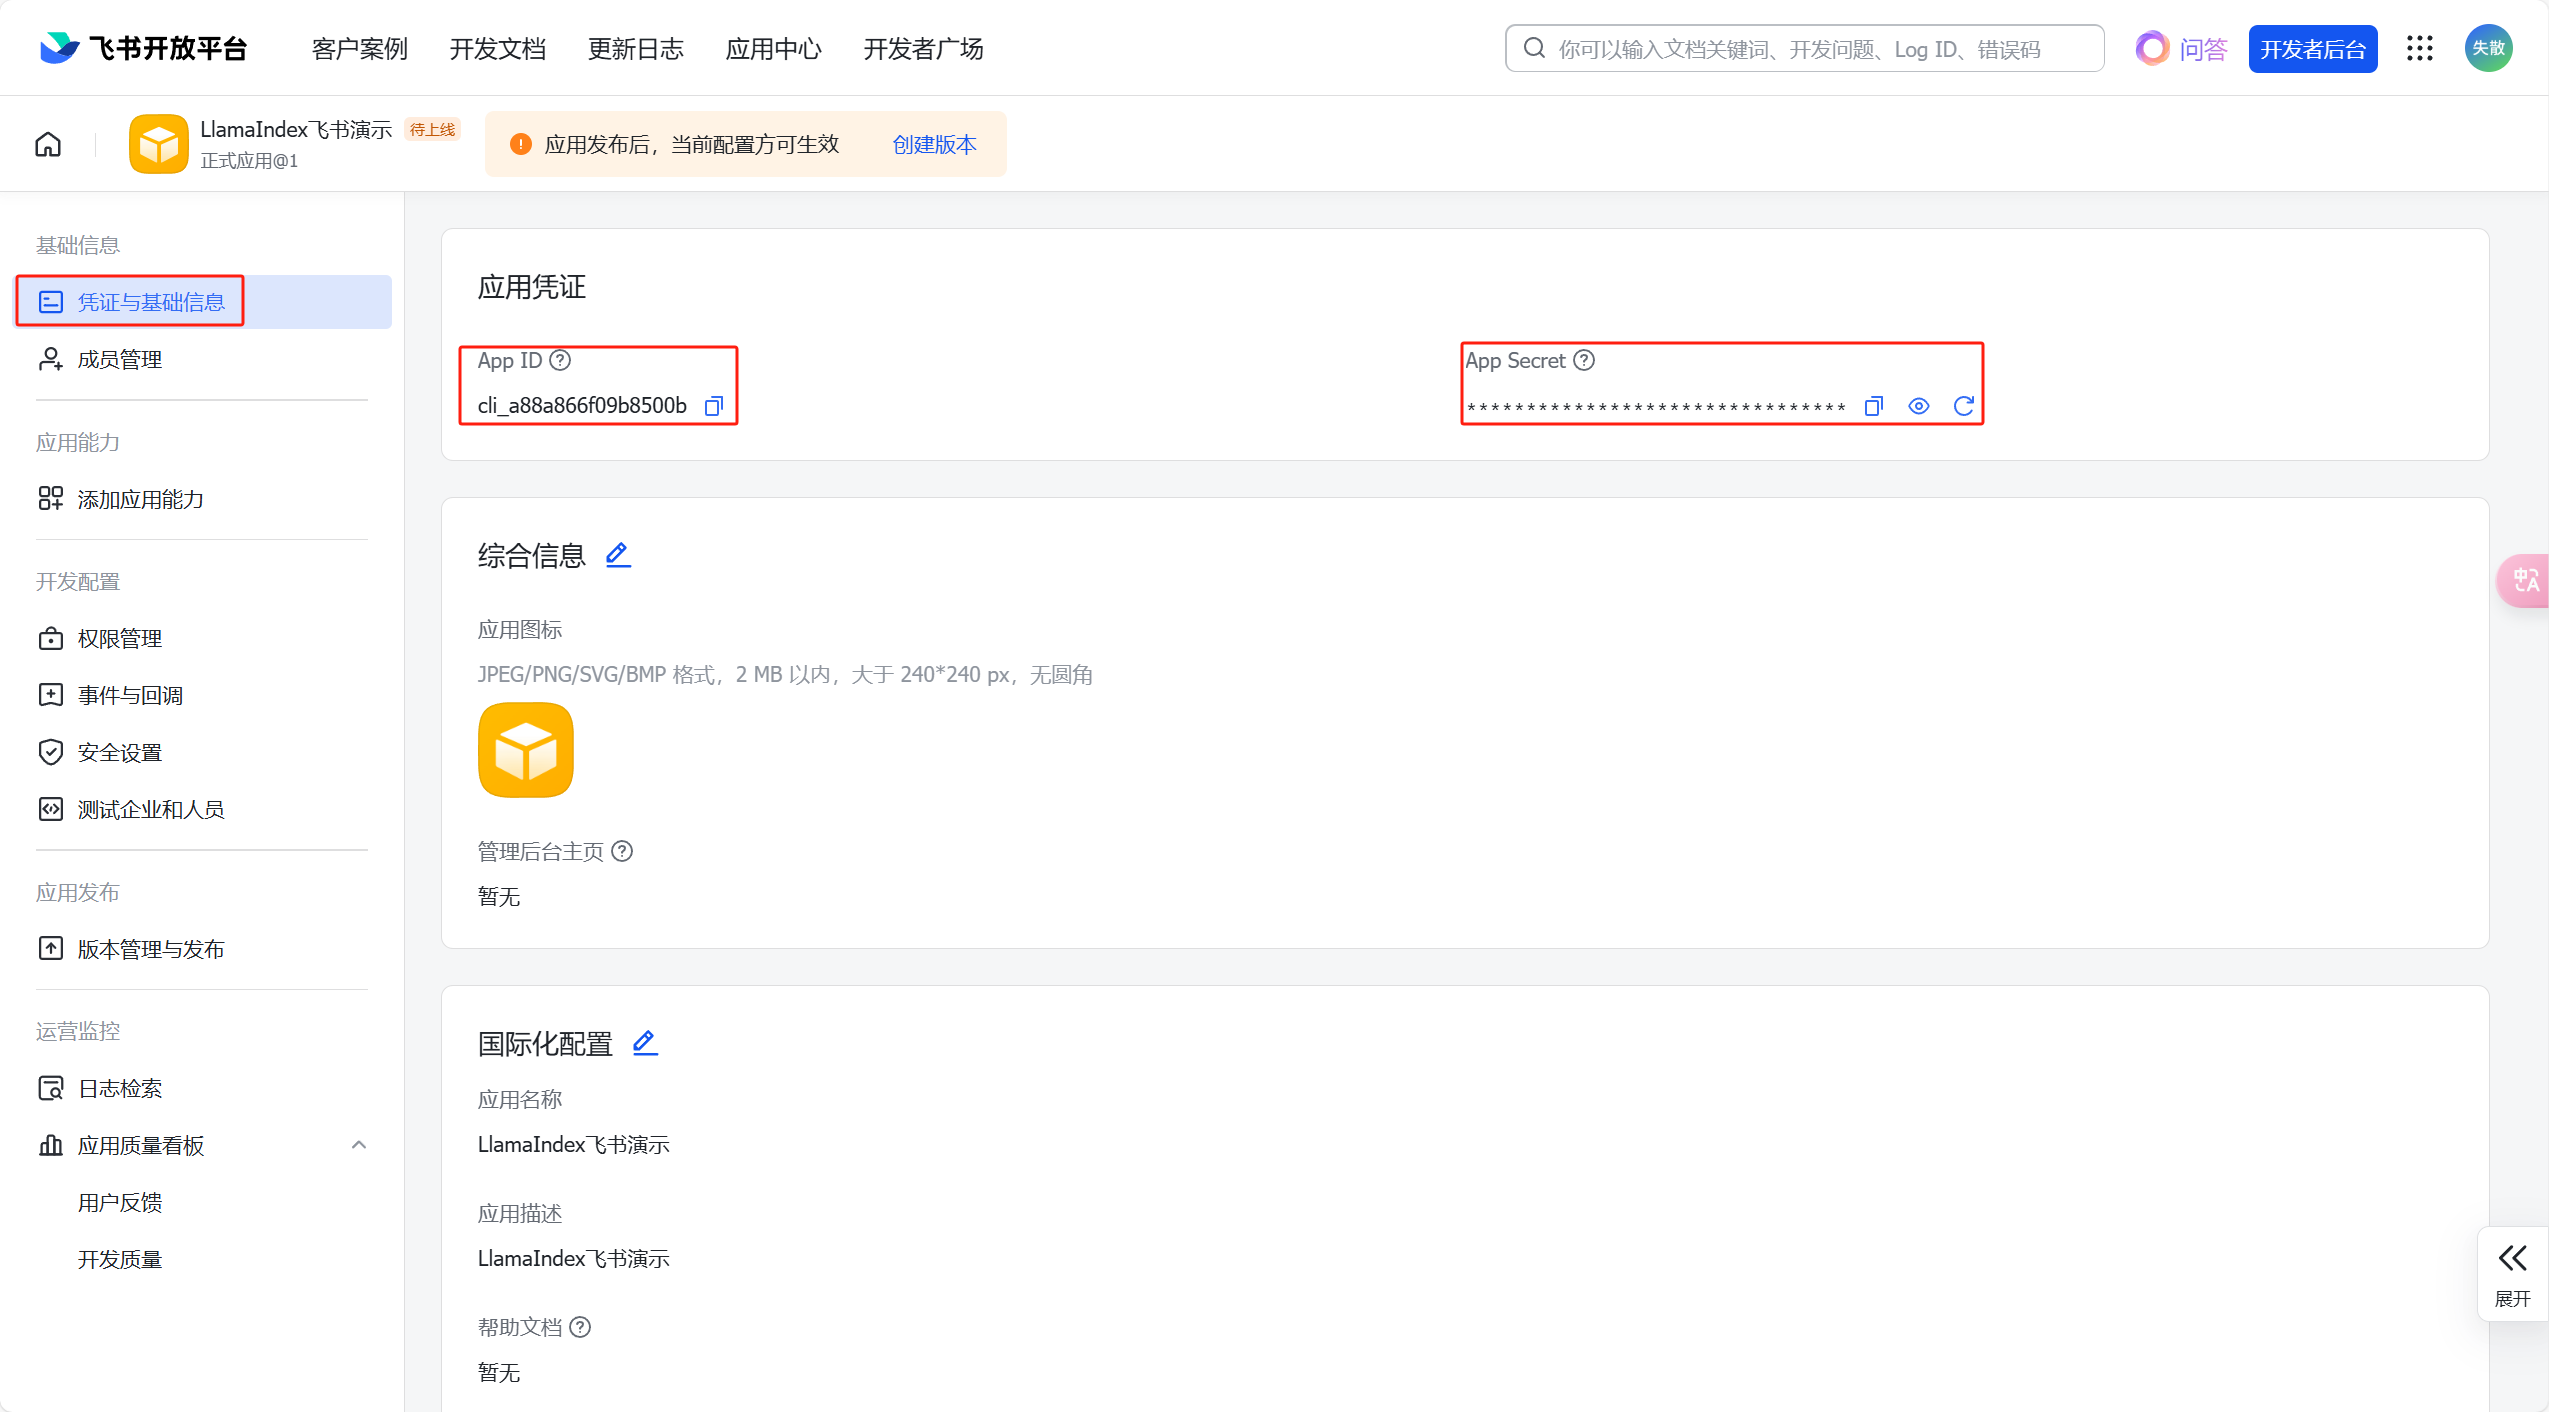This screenshot has width=2549, height=1412.
Task: Open user avatar account menu
Action: point(2488,48)
